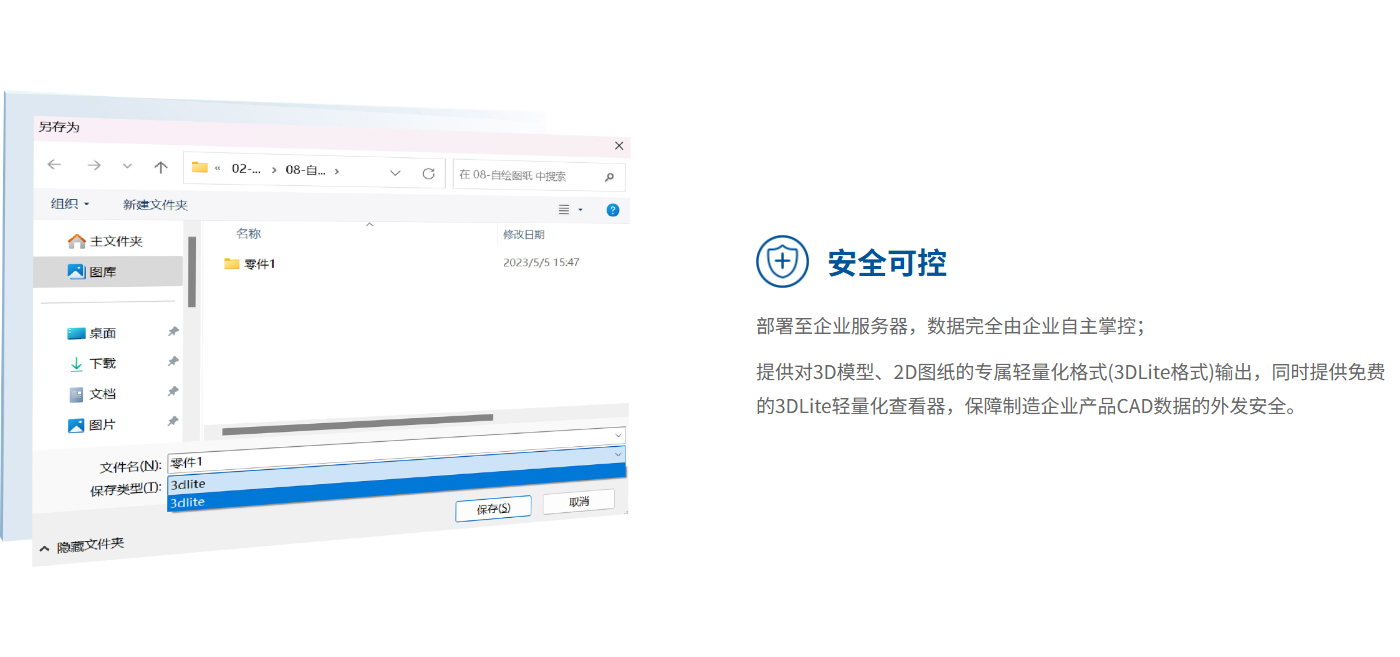Expand the address bar history dropdown

tap(395, 173)
